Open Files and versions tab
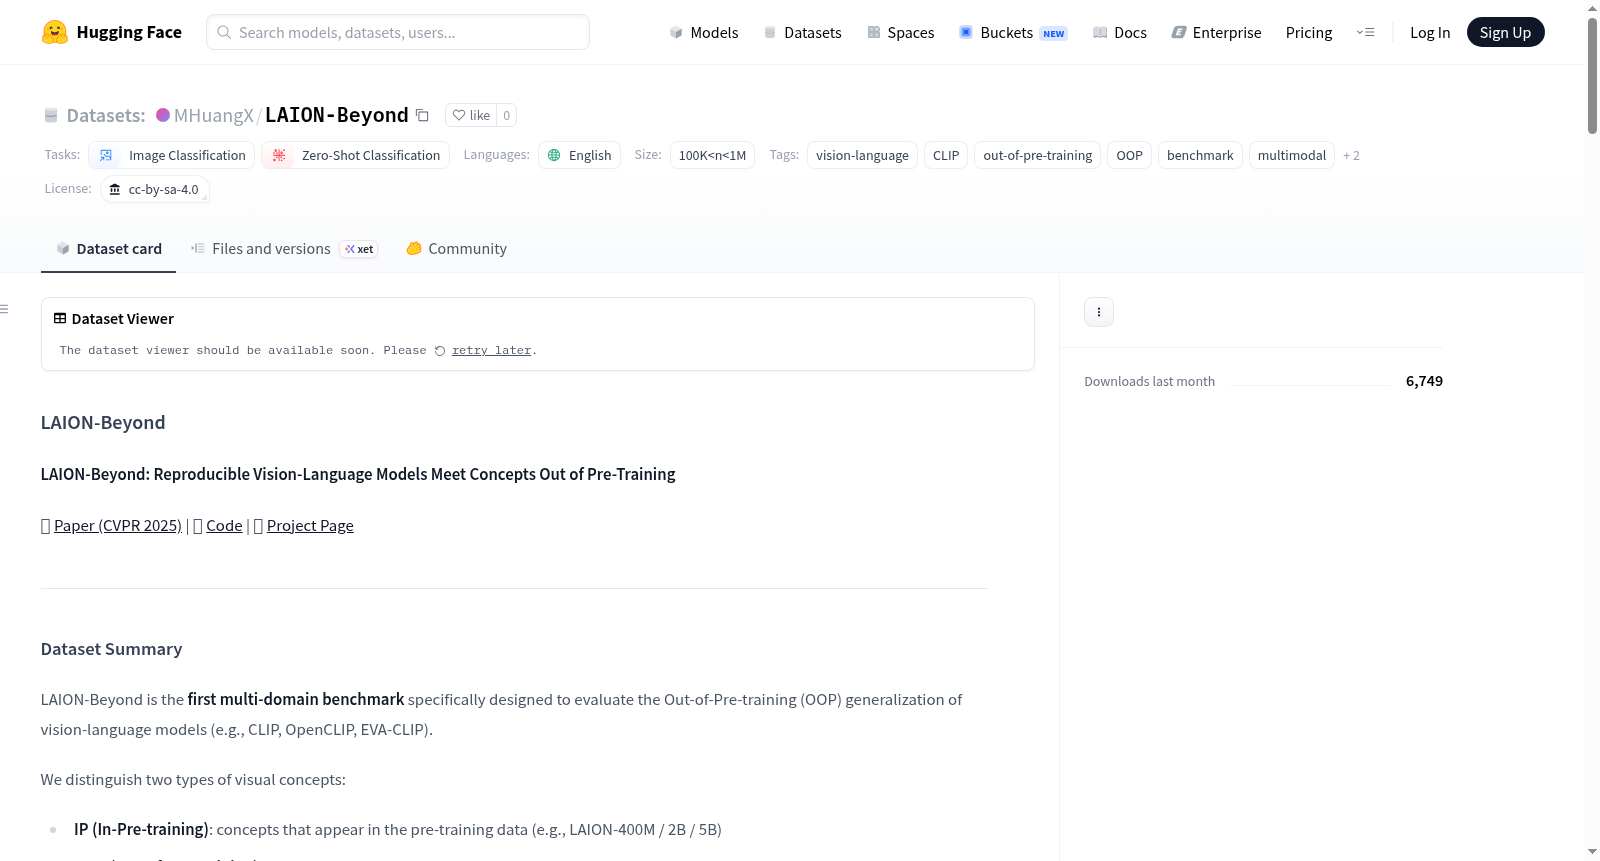Viewport: 1600px width, 861px height. click(284, 248)
